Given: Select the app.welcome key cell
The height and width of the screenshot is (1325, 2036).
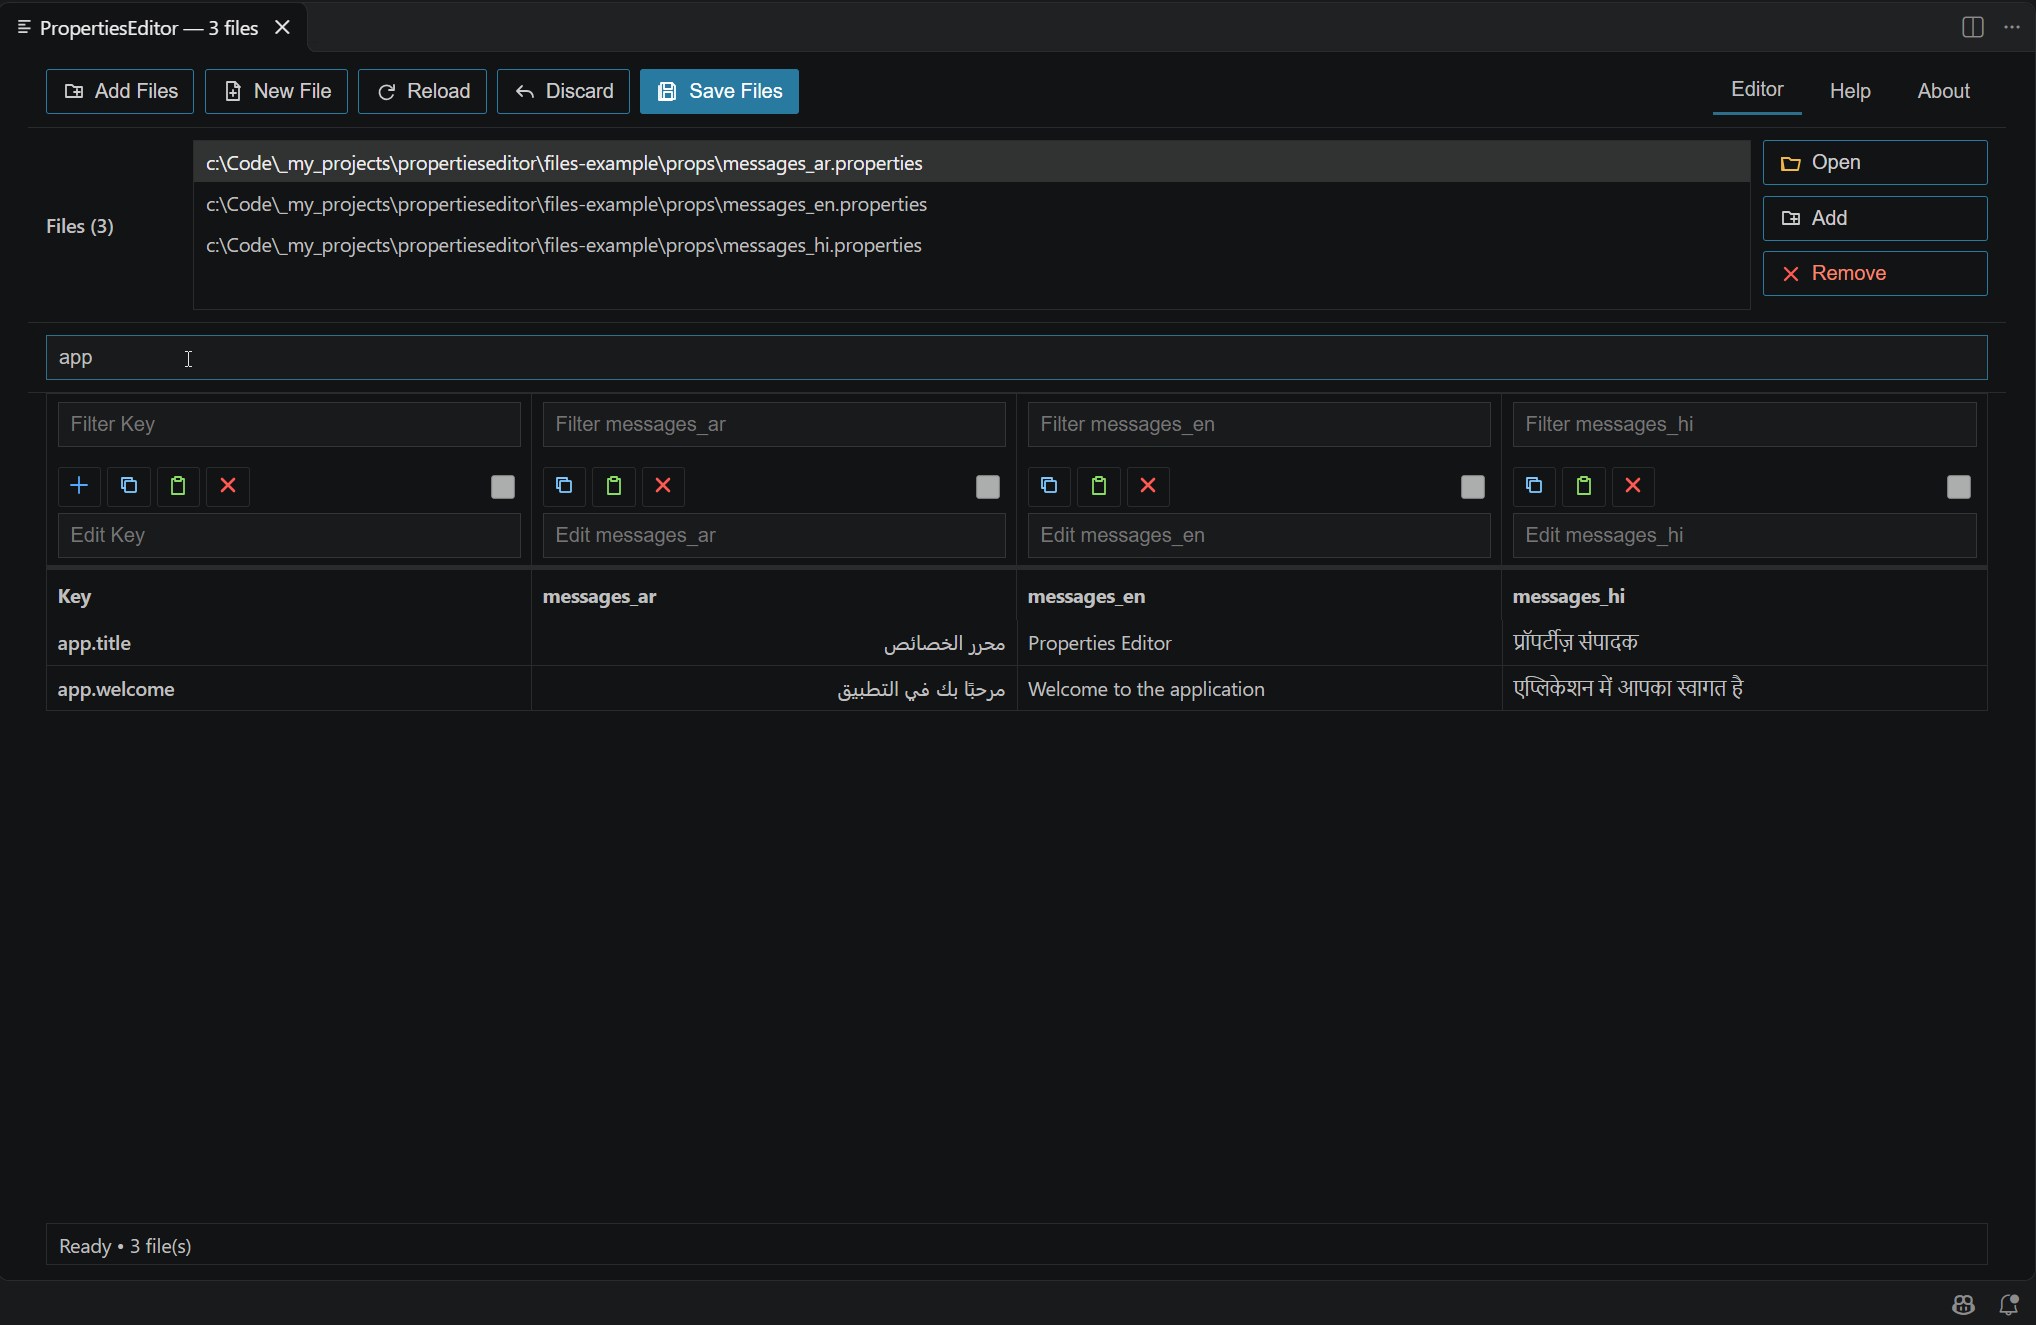Looking at the screenshot, I should pyautogui.click(x=289, y=689).
